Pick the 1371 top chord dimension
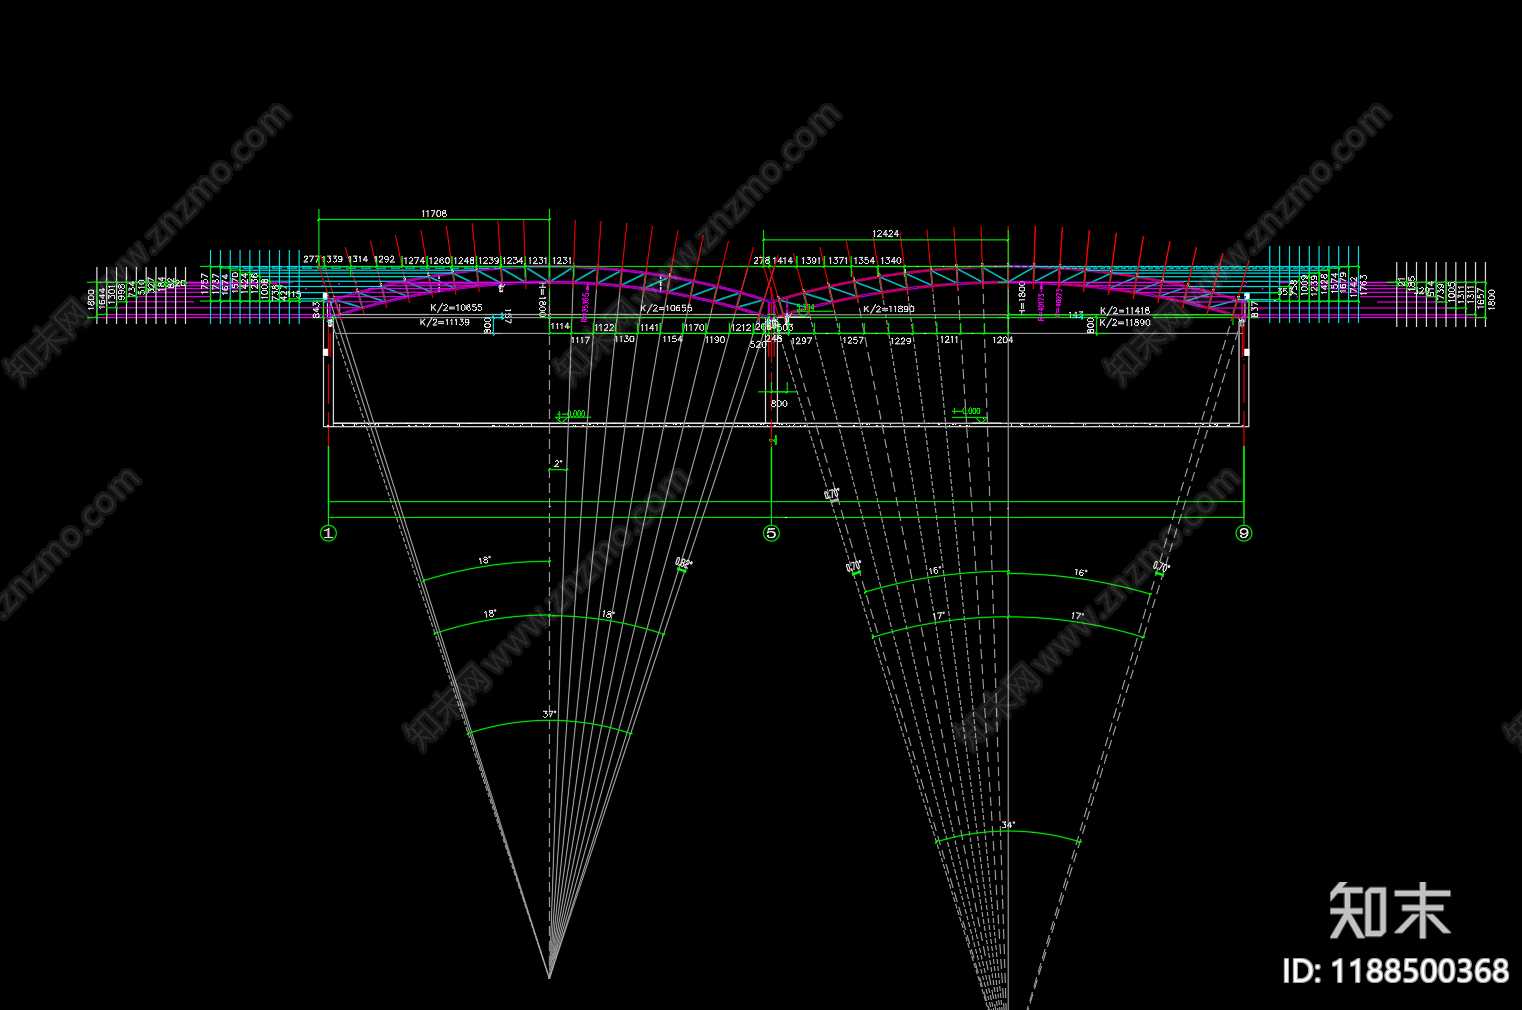1522x1010 pixels. [x=838, y=260]
